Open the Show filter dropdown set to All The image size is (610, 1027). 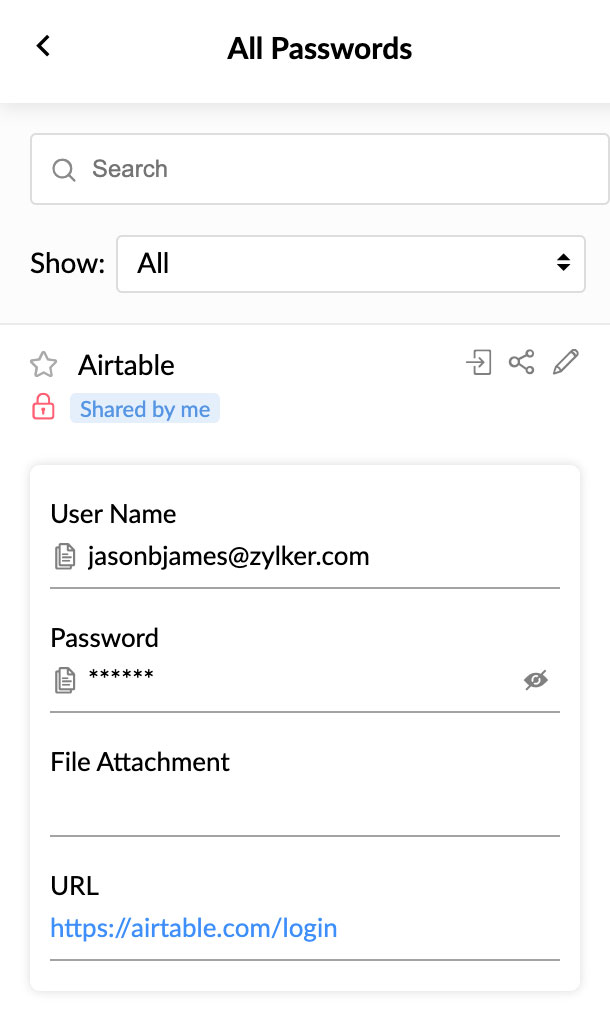point(350,264)
